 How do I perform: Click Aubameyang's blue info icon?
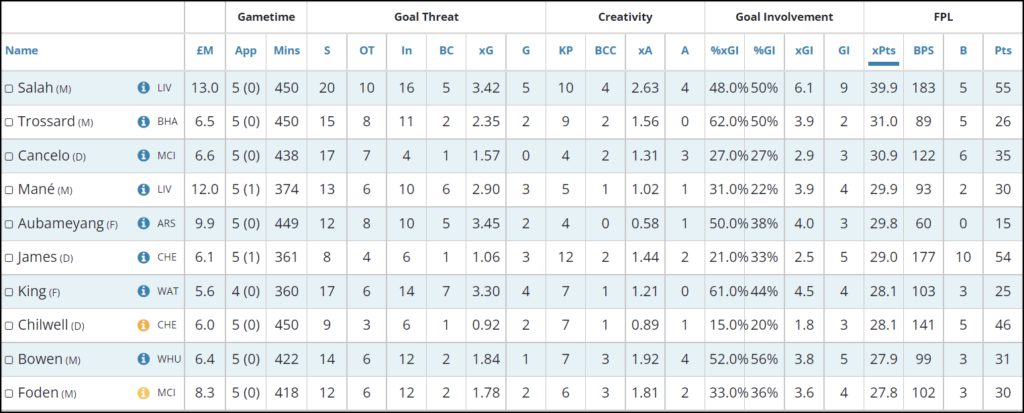pos(143,224)
